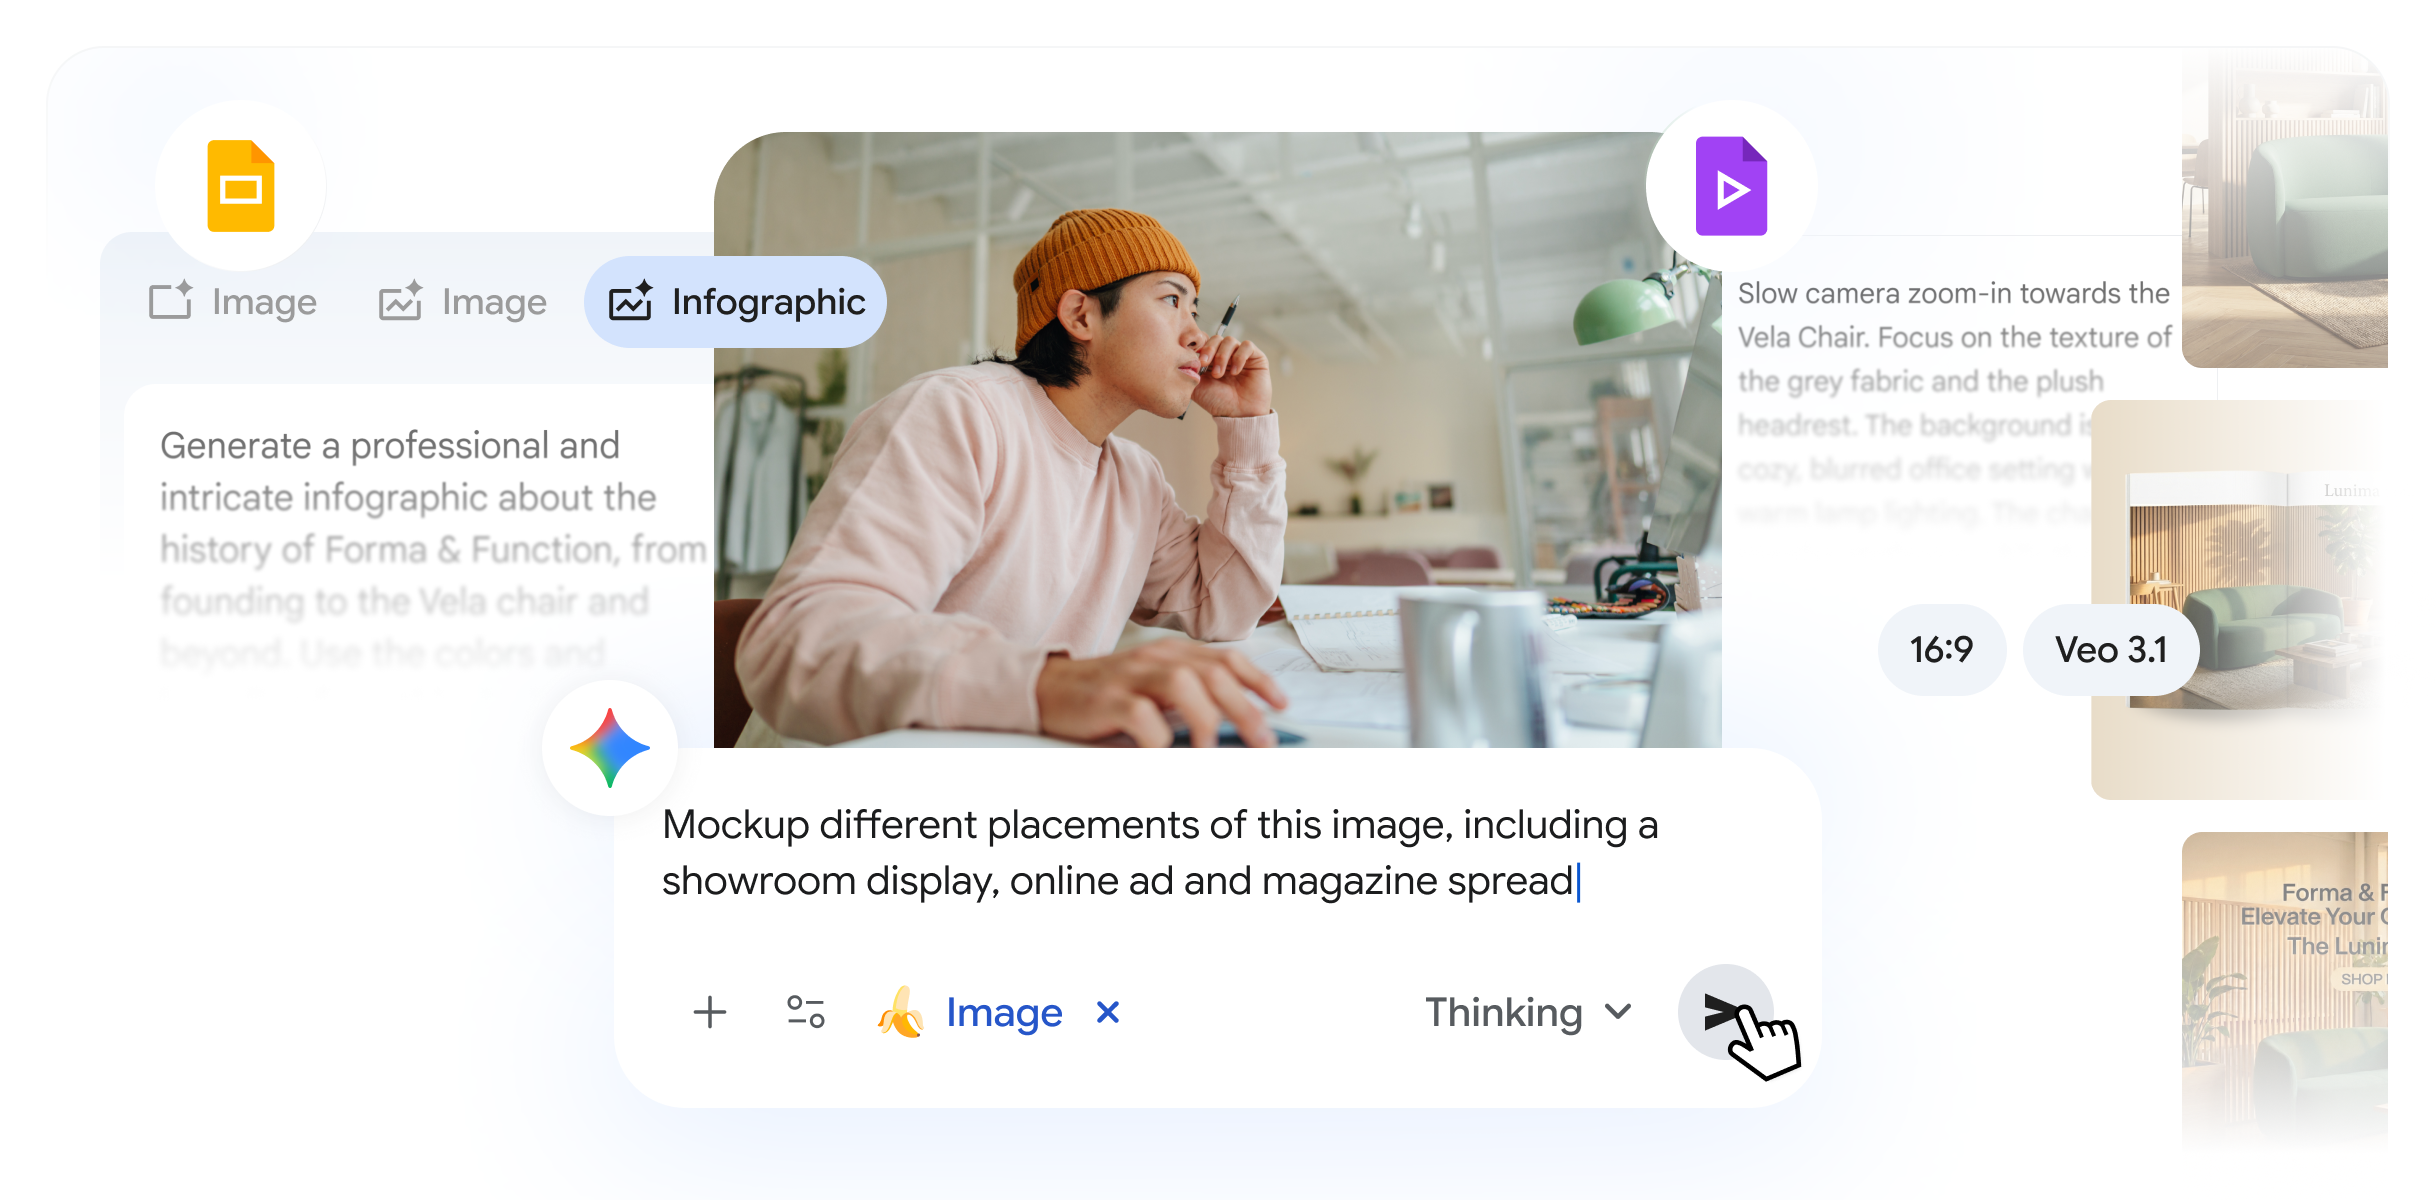Open the tools sliders icon
The image size is (2436, 1200).
805,1012
